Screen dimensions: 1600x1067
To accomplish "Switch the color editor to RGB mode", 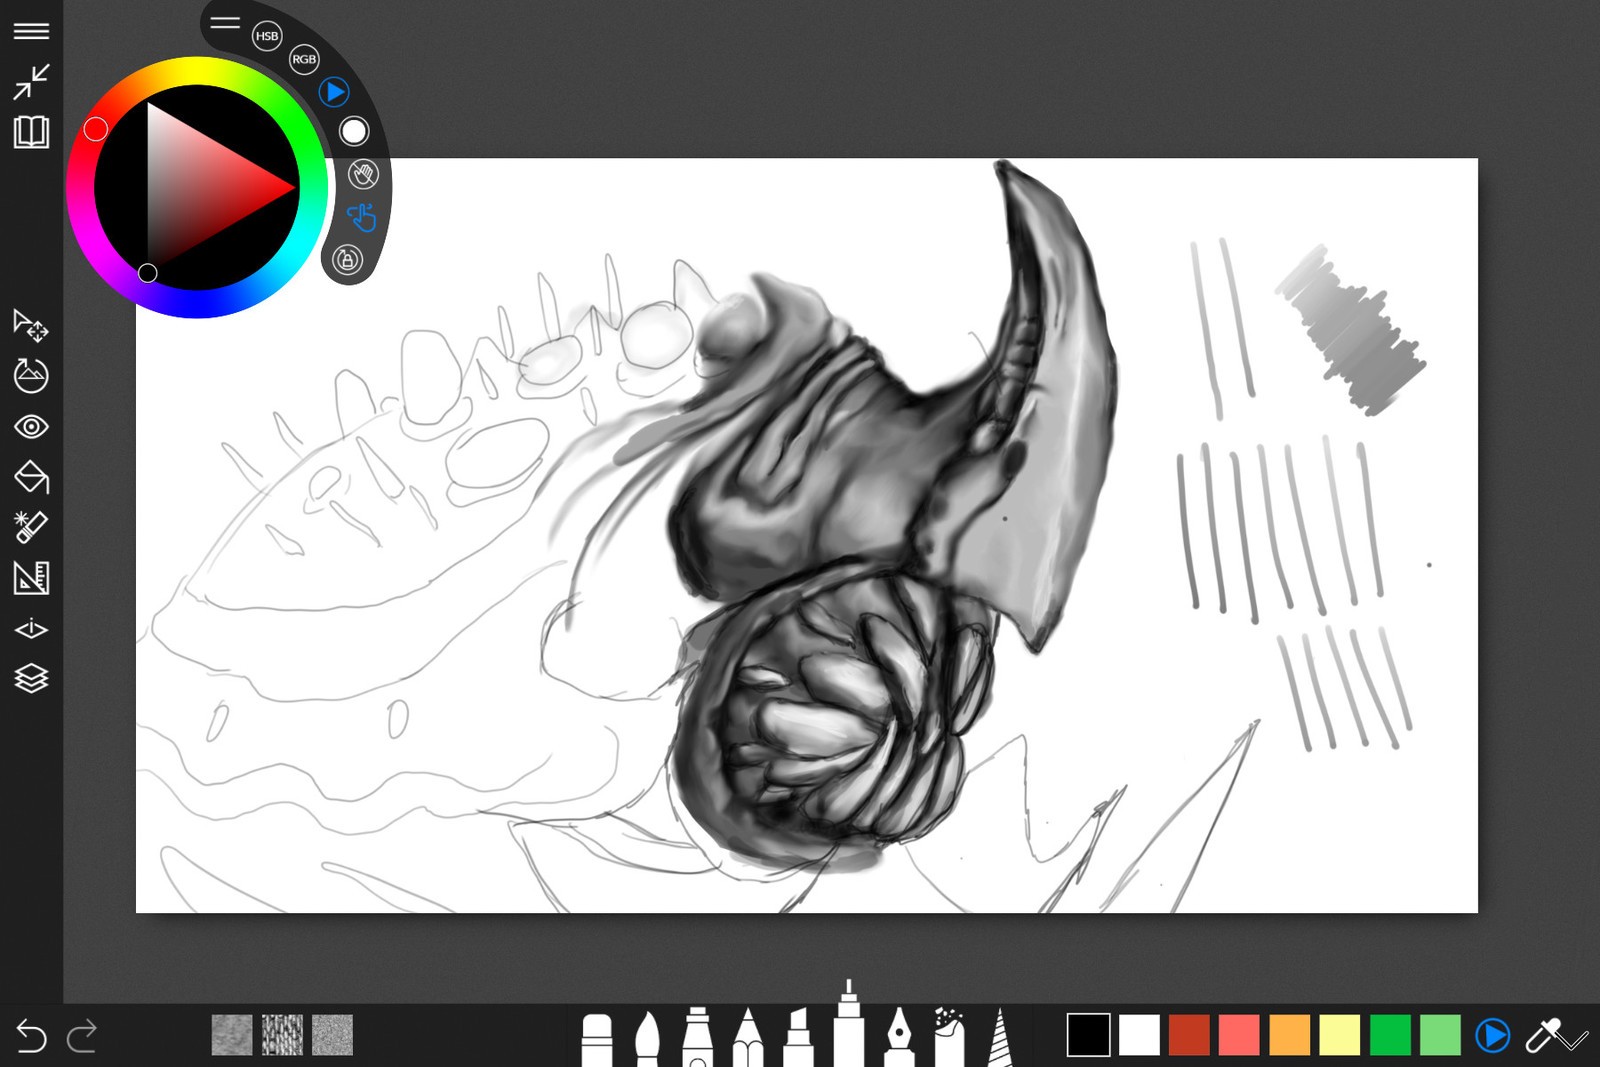I will click(x=304, y=60).
